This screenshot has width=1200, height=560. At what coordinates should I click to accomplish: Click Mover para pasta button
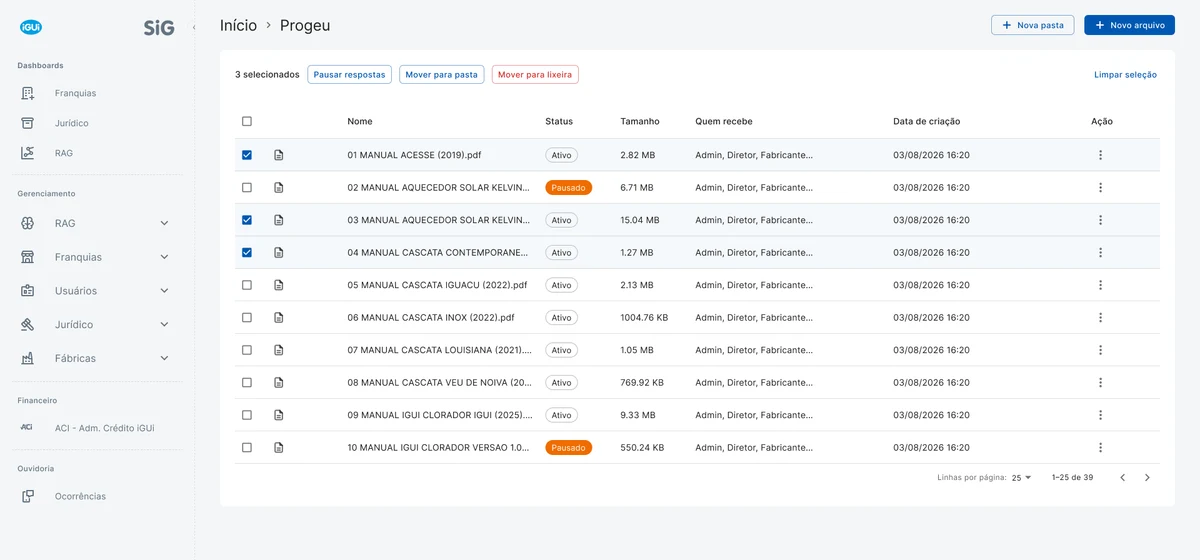tap(441, 75)
